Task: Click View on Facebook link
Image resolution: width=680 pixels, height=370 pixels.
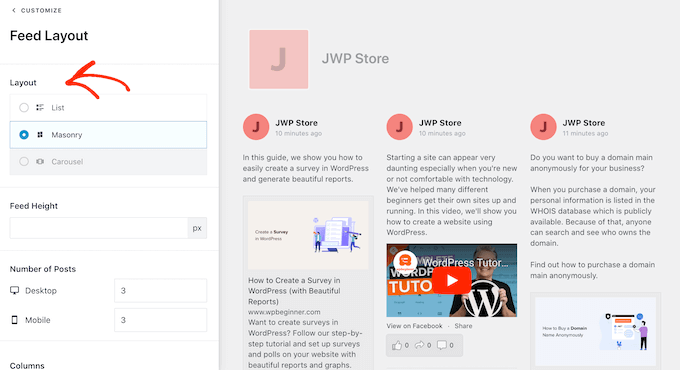Action: [x=415, y=326]
